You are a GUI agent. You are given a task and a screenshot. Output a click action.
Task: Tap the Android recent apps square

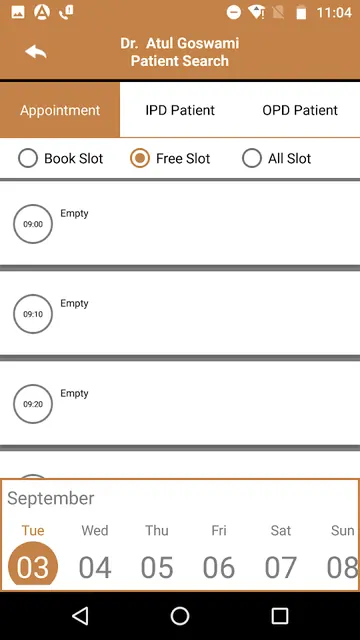click(x=280, y=616)
